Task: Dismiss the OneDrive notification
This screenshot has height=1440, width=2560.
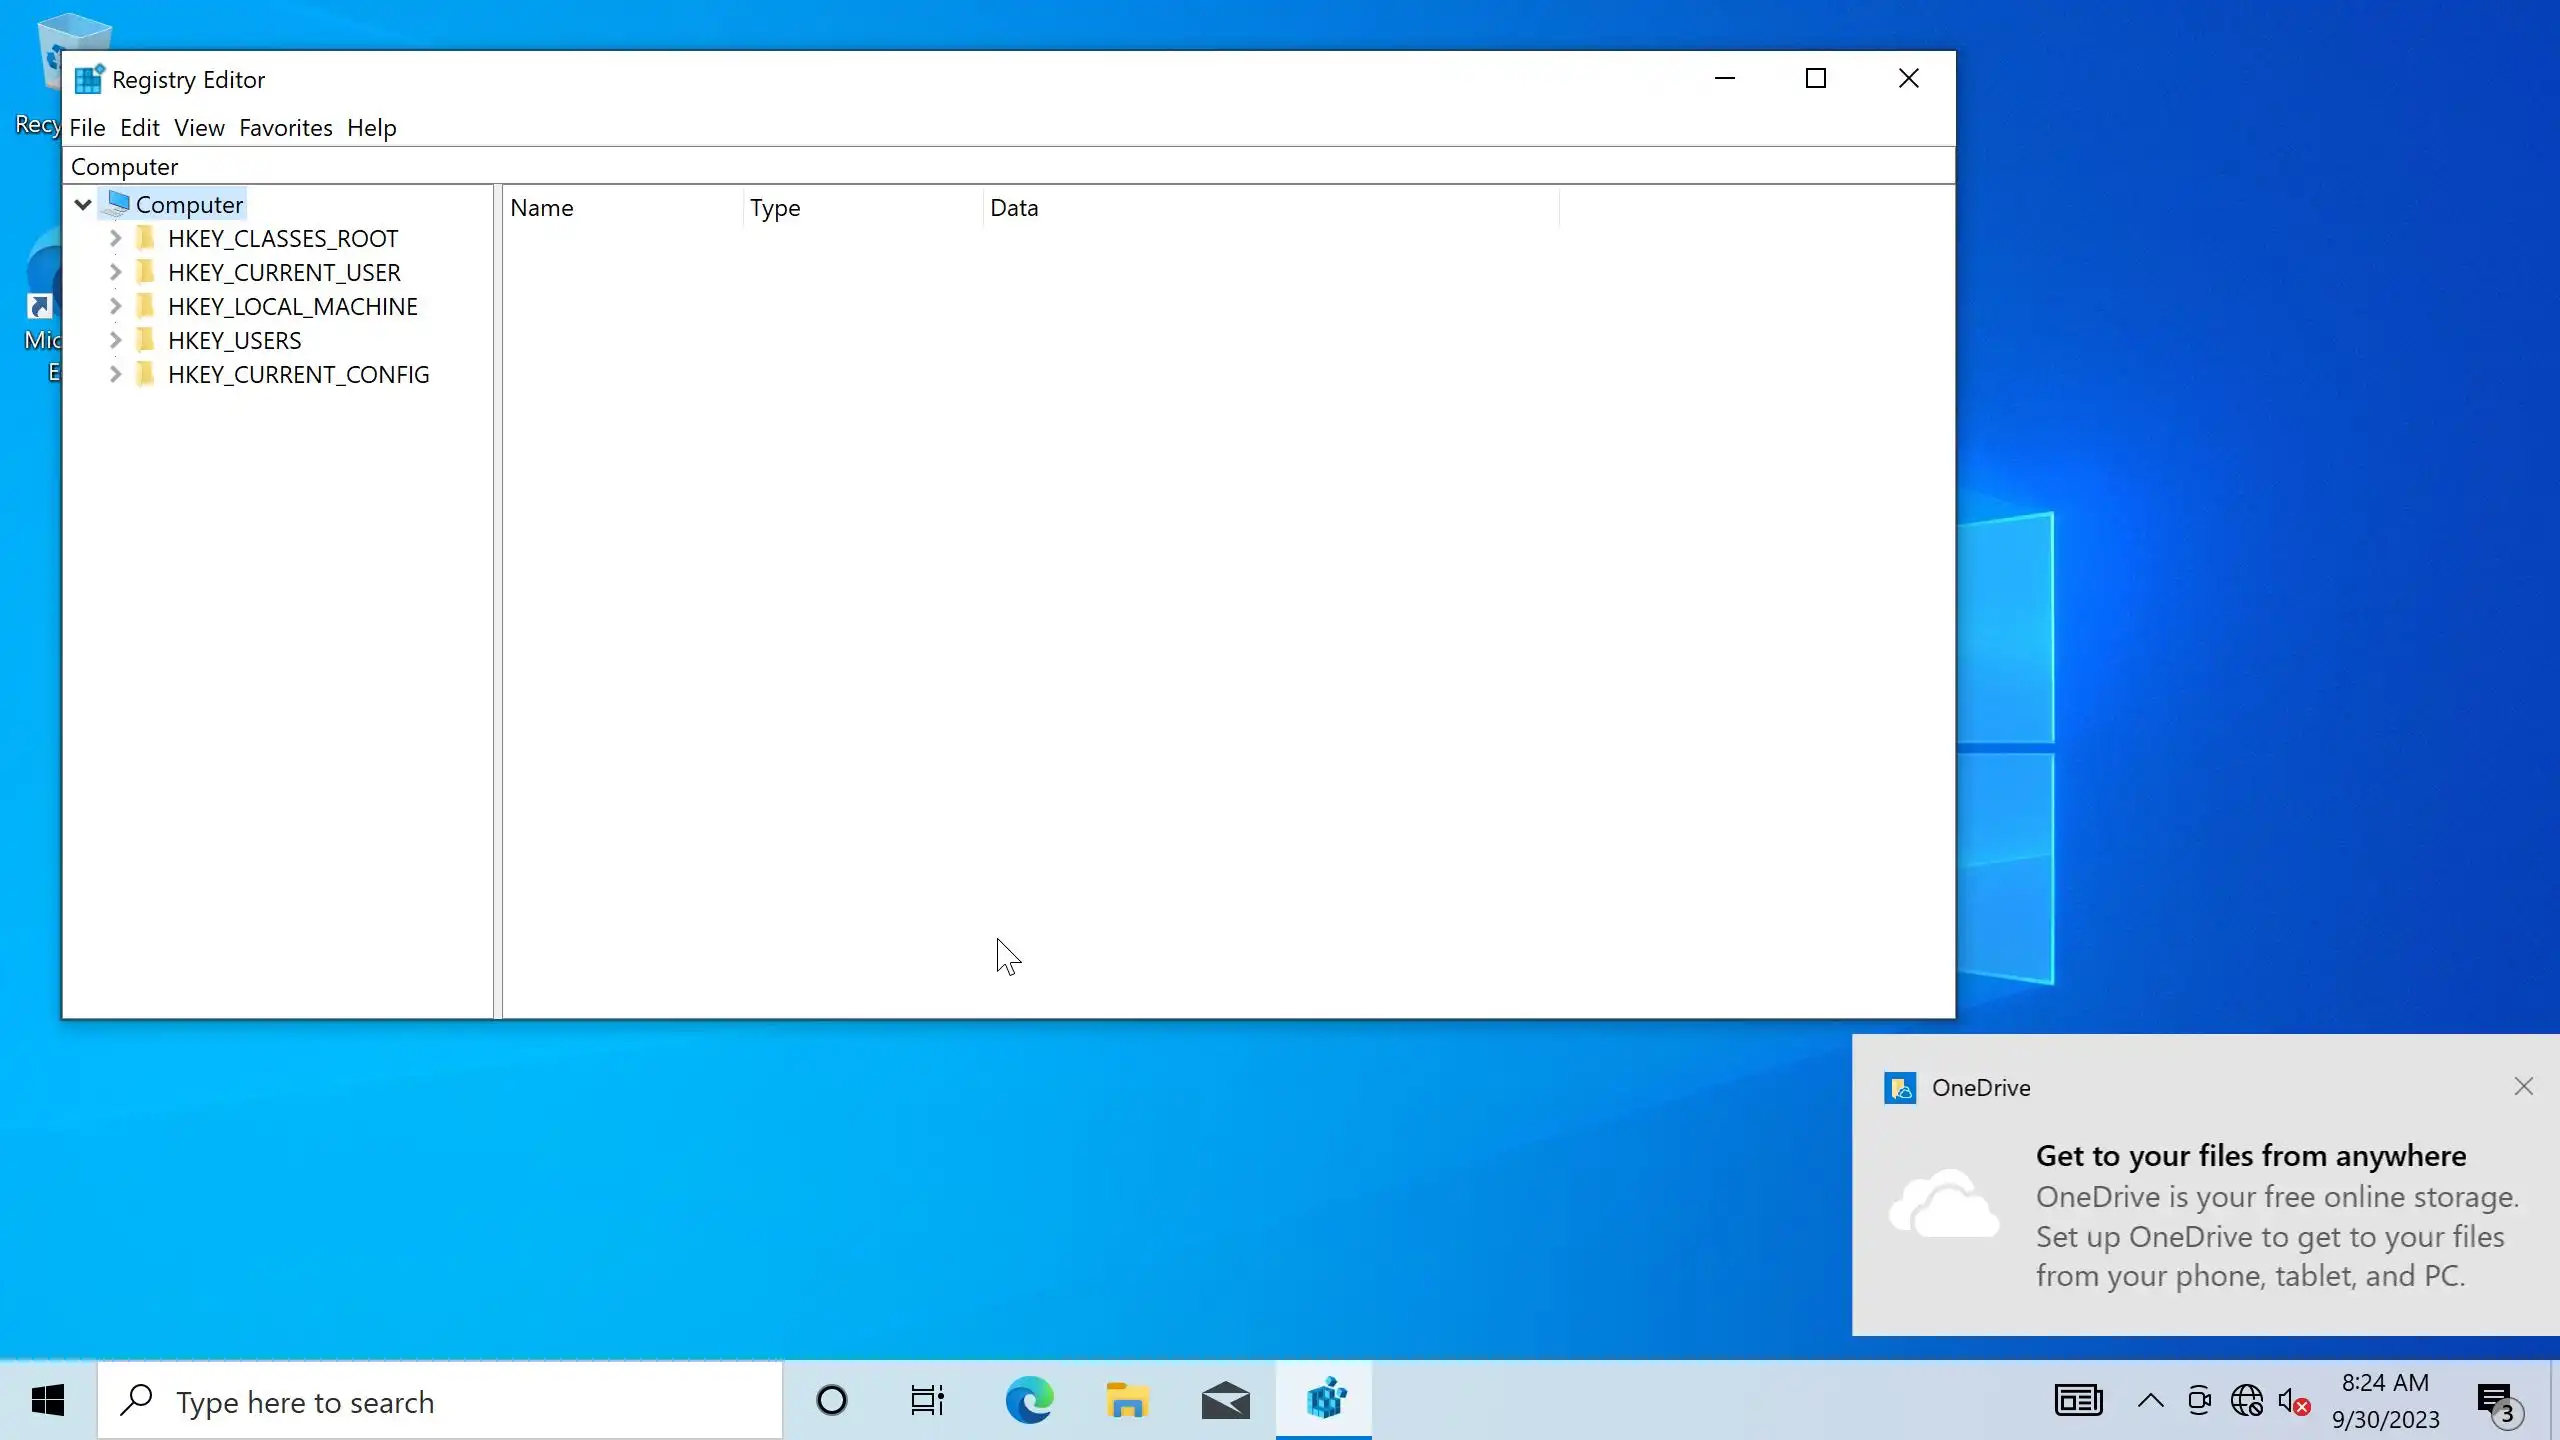Action: tap(2523, 1086)
